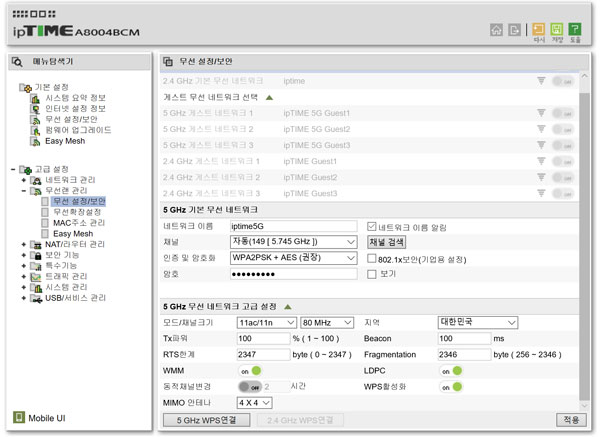Click the logout icon in header
Screen dimensions: 600x437
pos(514,30)
